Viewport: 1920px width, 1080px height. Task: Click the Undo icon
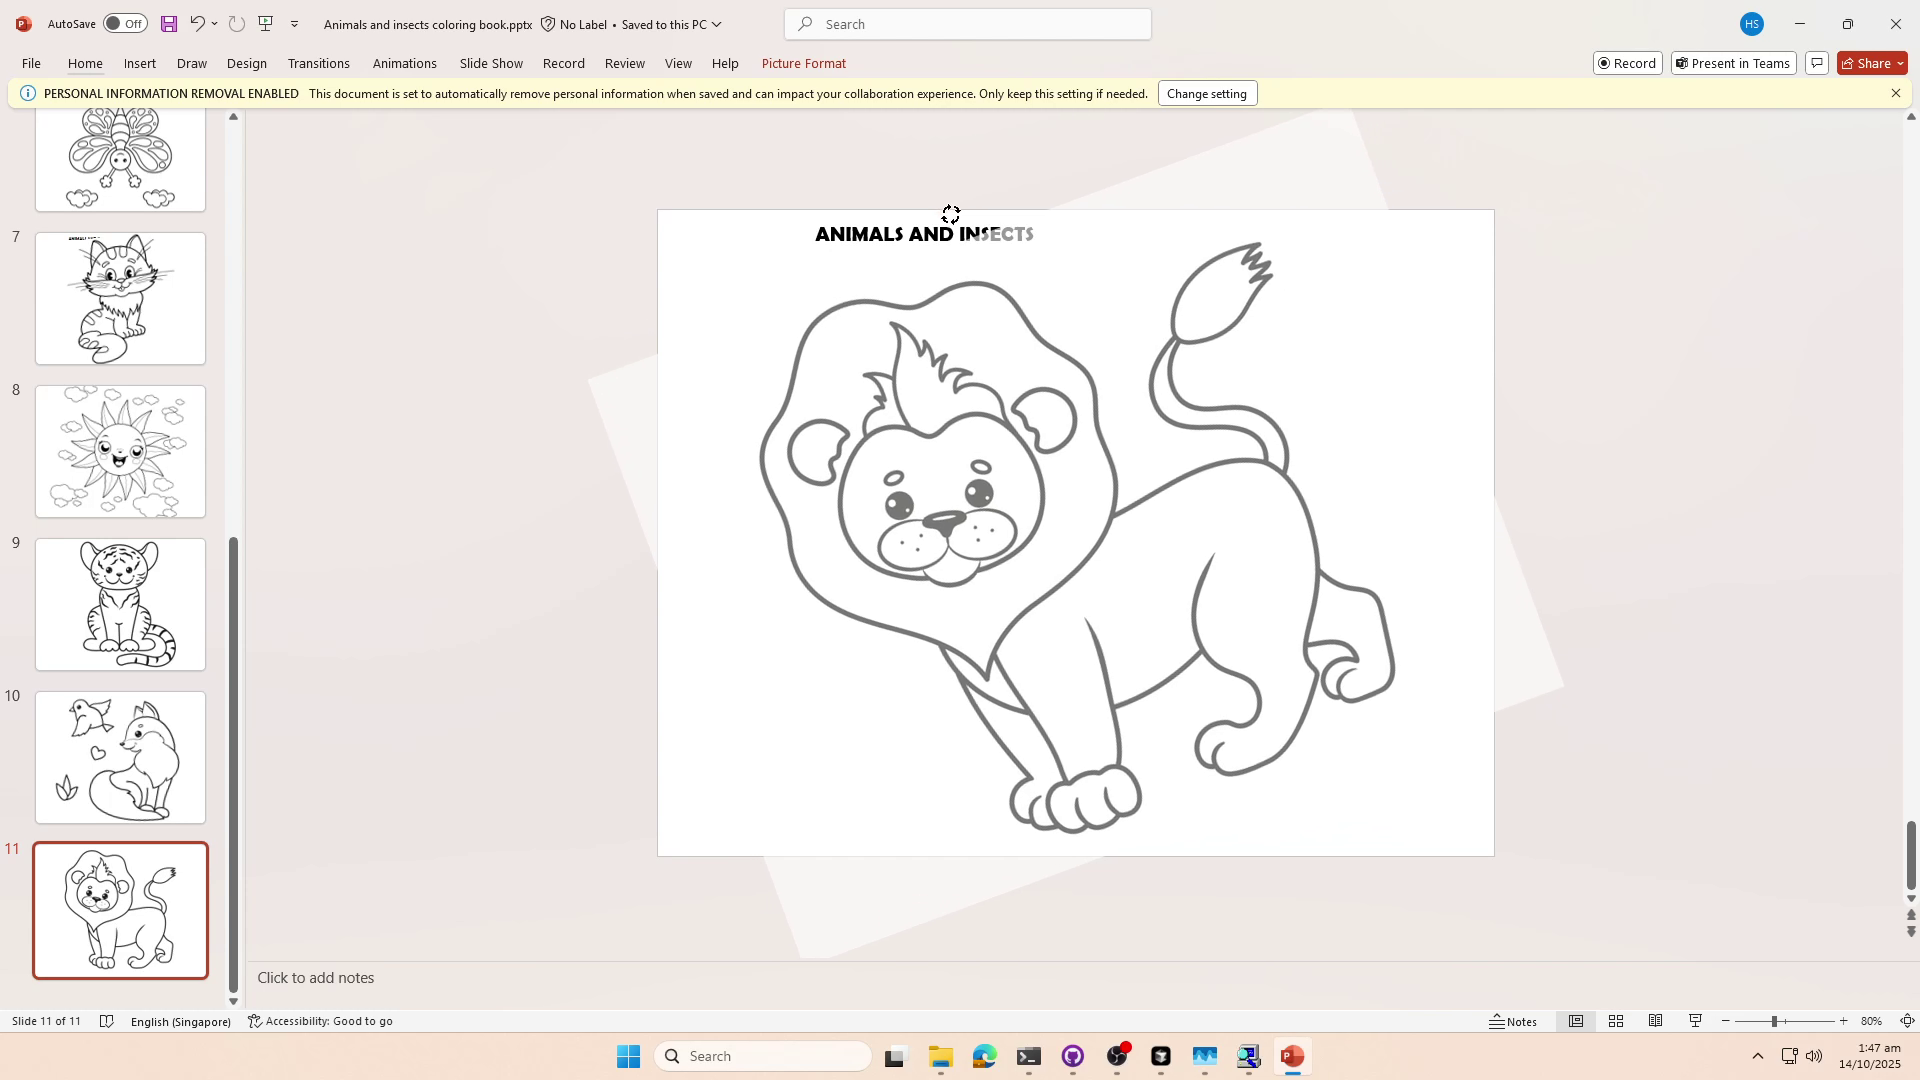[197, 23]
